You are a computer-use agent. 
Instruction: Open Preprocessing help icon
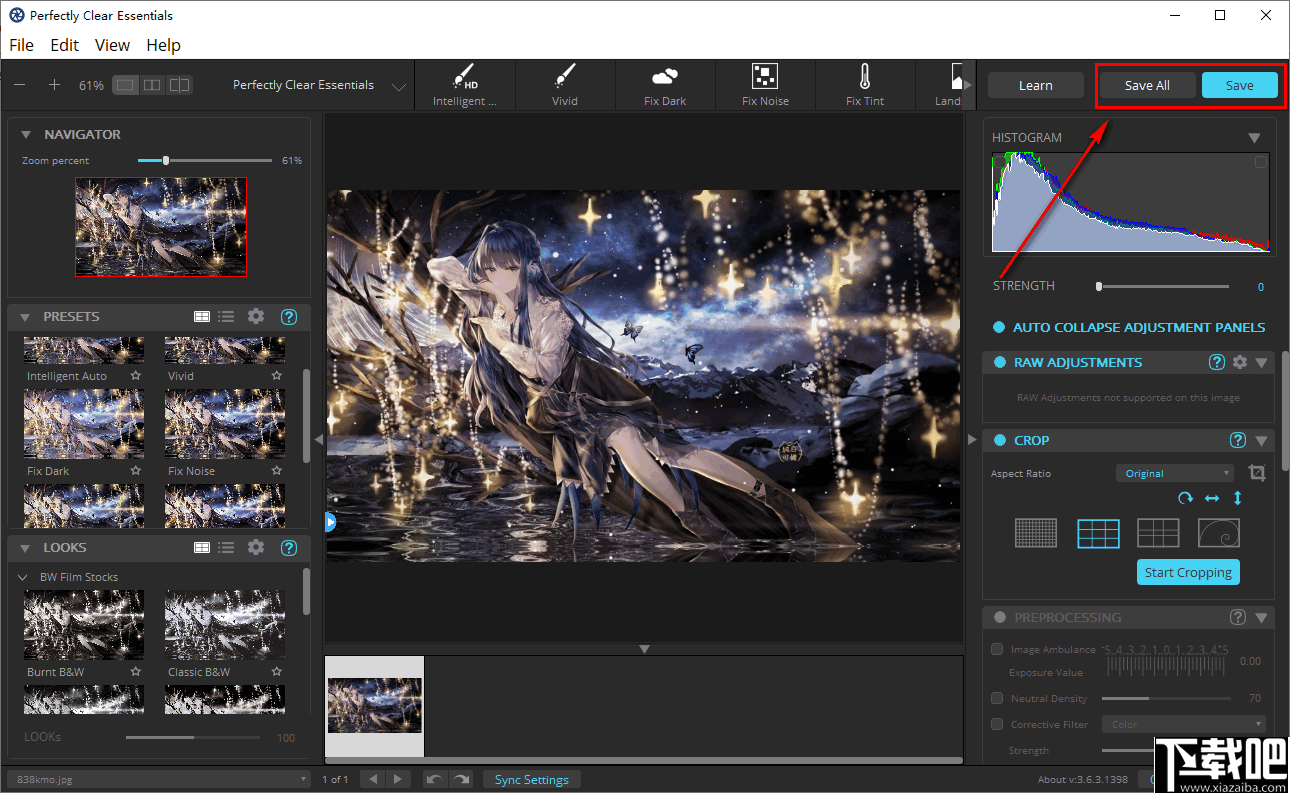[x=1238, y=617]
